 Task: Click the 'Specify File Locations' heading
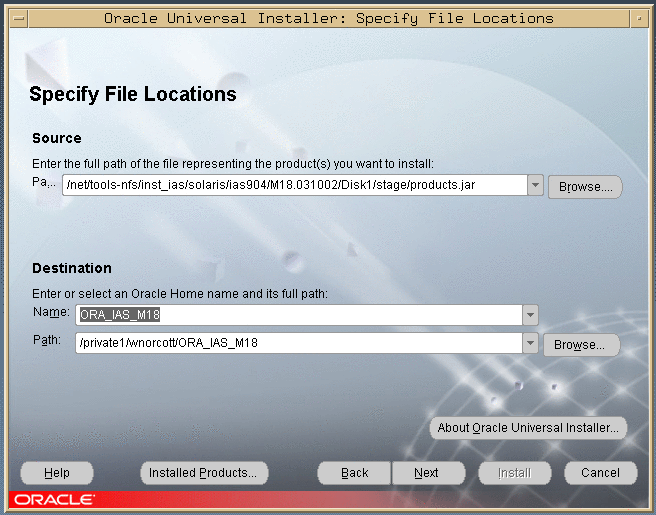(x=133, y=94)
